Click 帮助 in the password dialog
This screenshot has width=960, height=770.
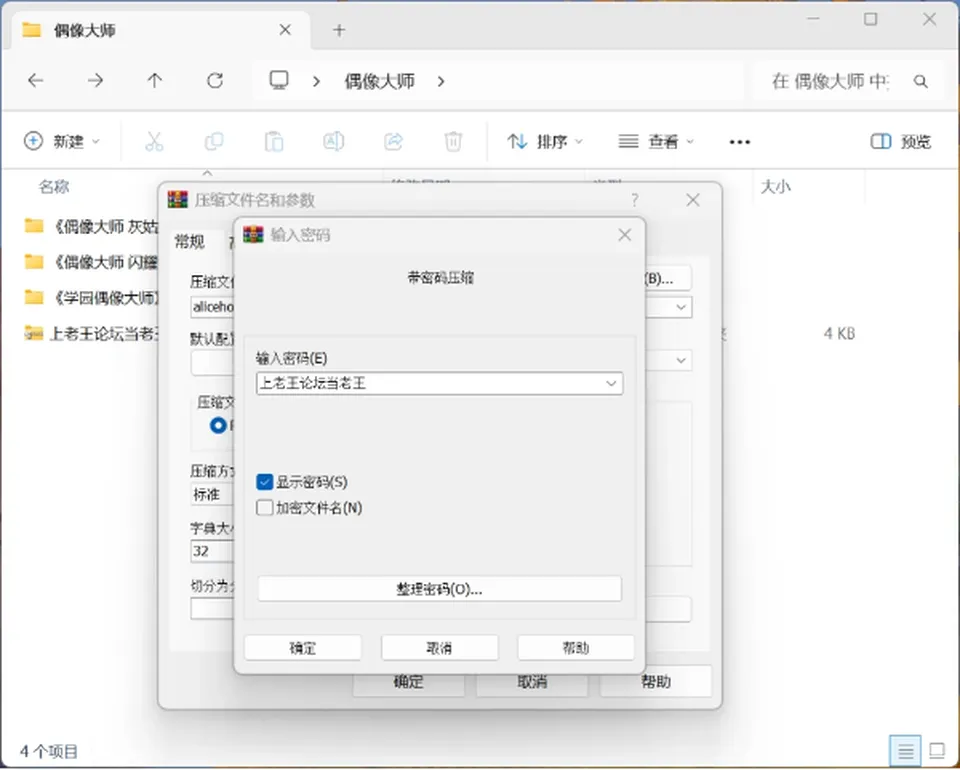(x=576, y=648)
